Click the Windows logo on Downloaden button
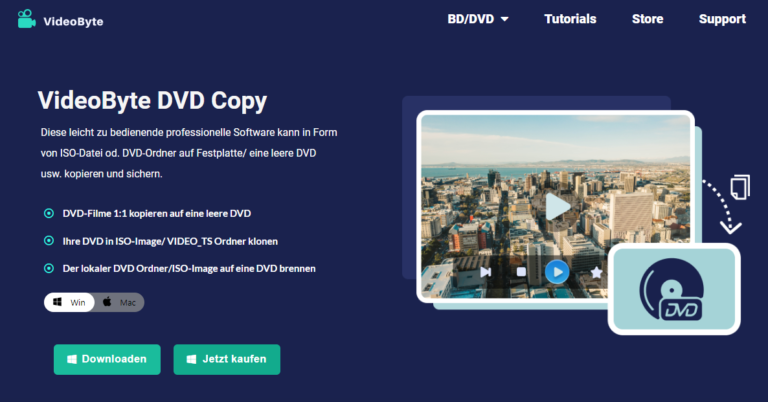The width and height of the screenshot is (768, 402). (72, 359)
